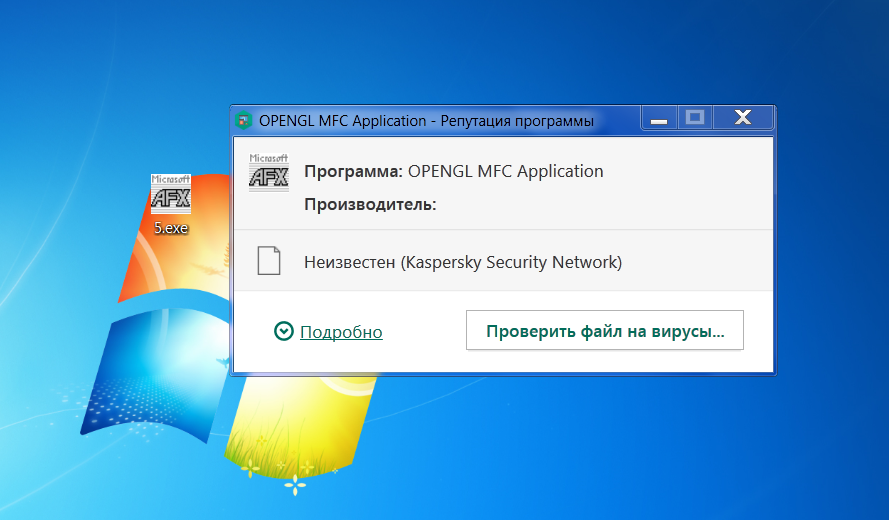
Task: Click the Kaspersky icon in the title bar
Action: 243,121
